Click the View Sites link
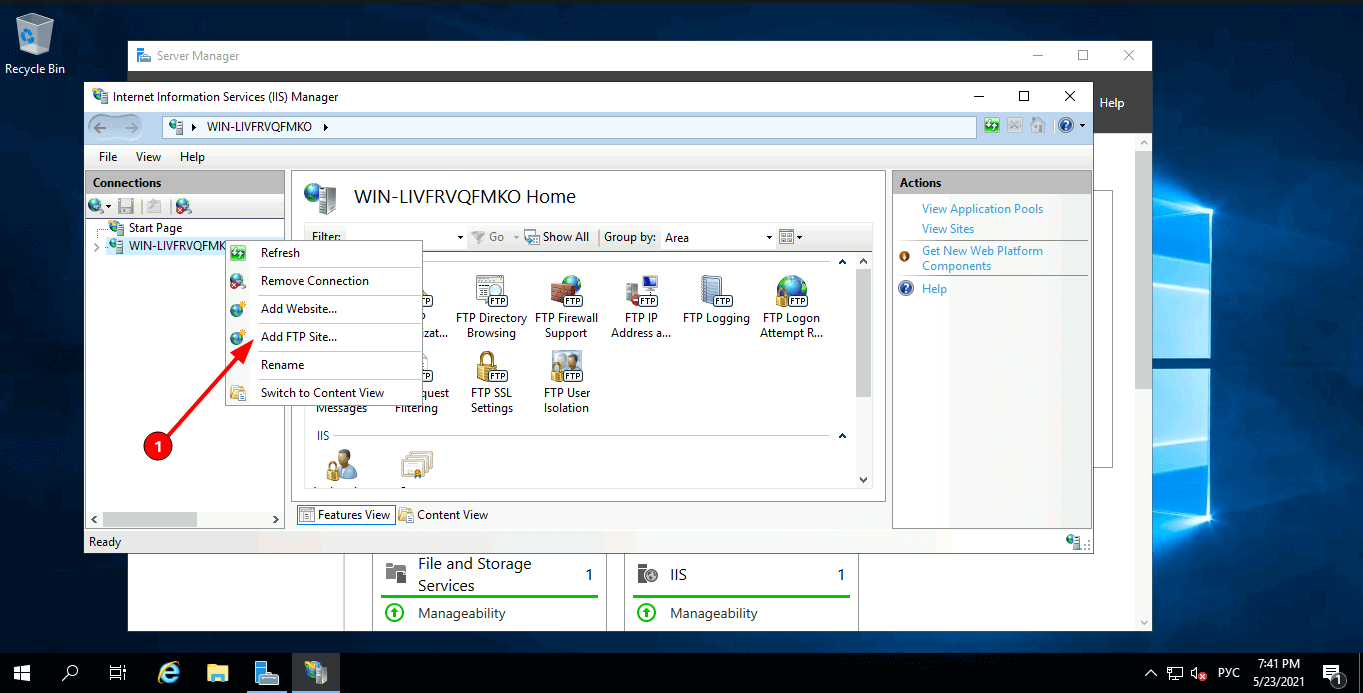This screenshot has height=693, width=1363. [x=948, y=229]
